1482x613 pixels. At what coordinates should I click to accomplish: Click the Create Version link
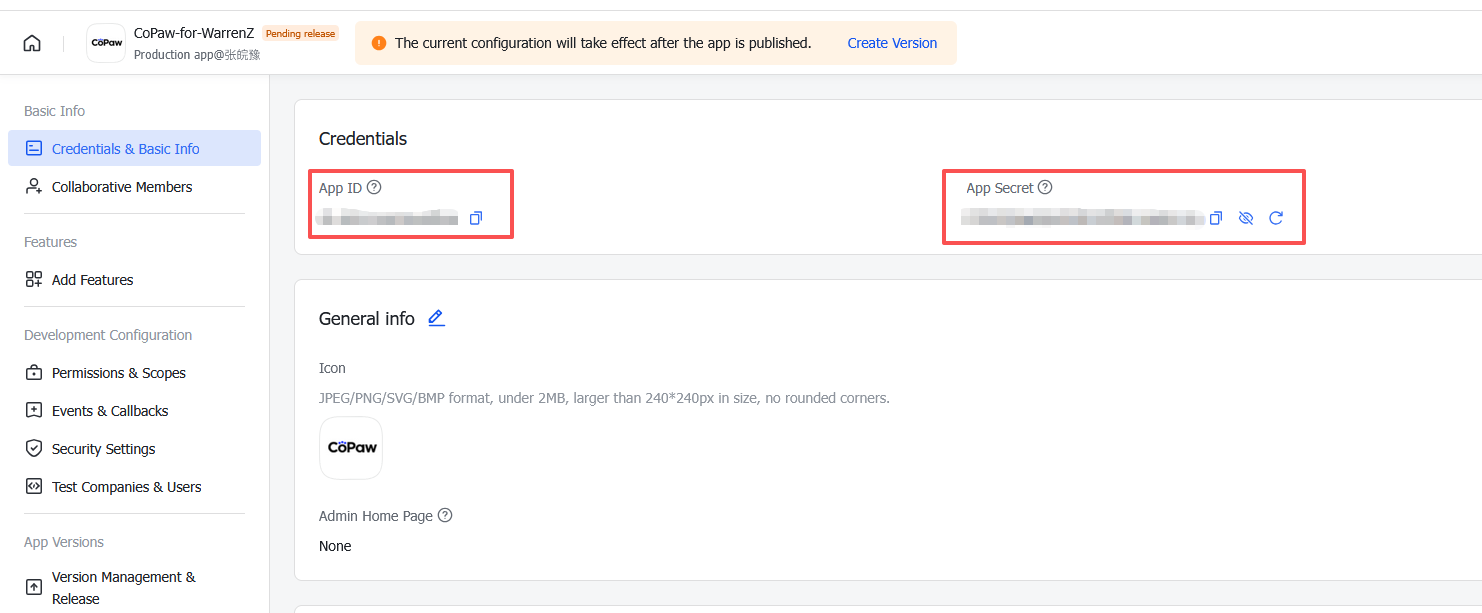[x=892, y=43]
